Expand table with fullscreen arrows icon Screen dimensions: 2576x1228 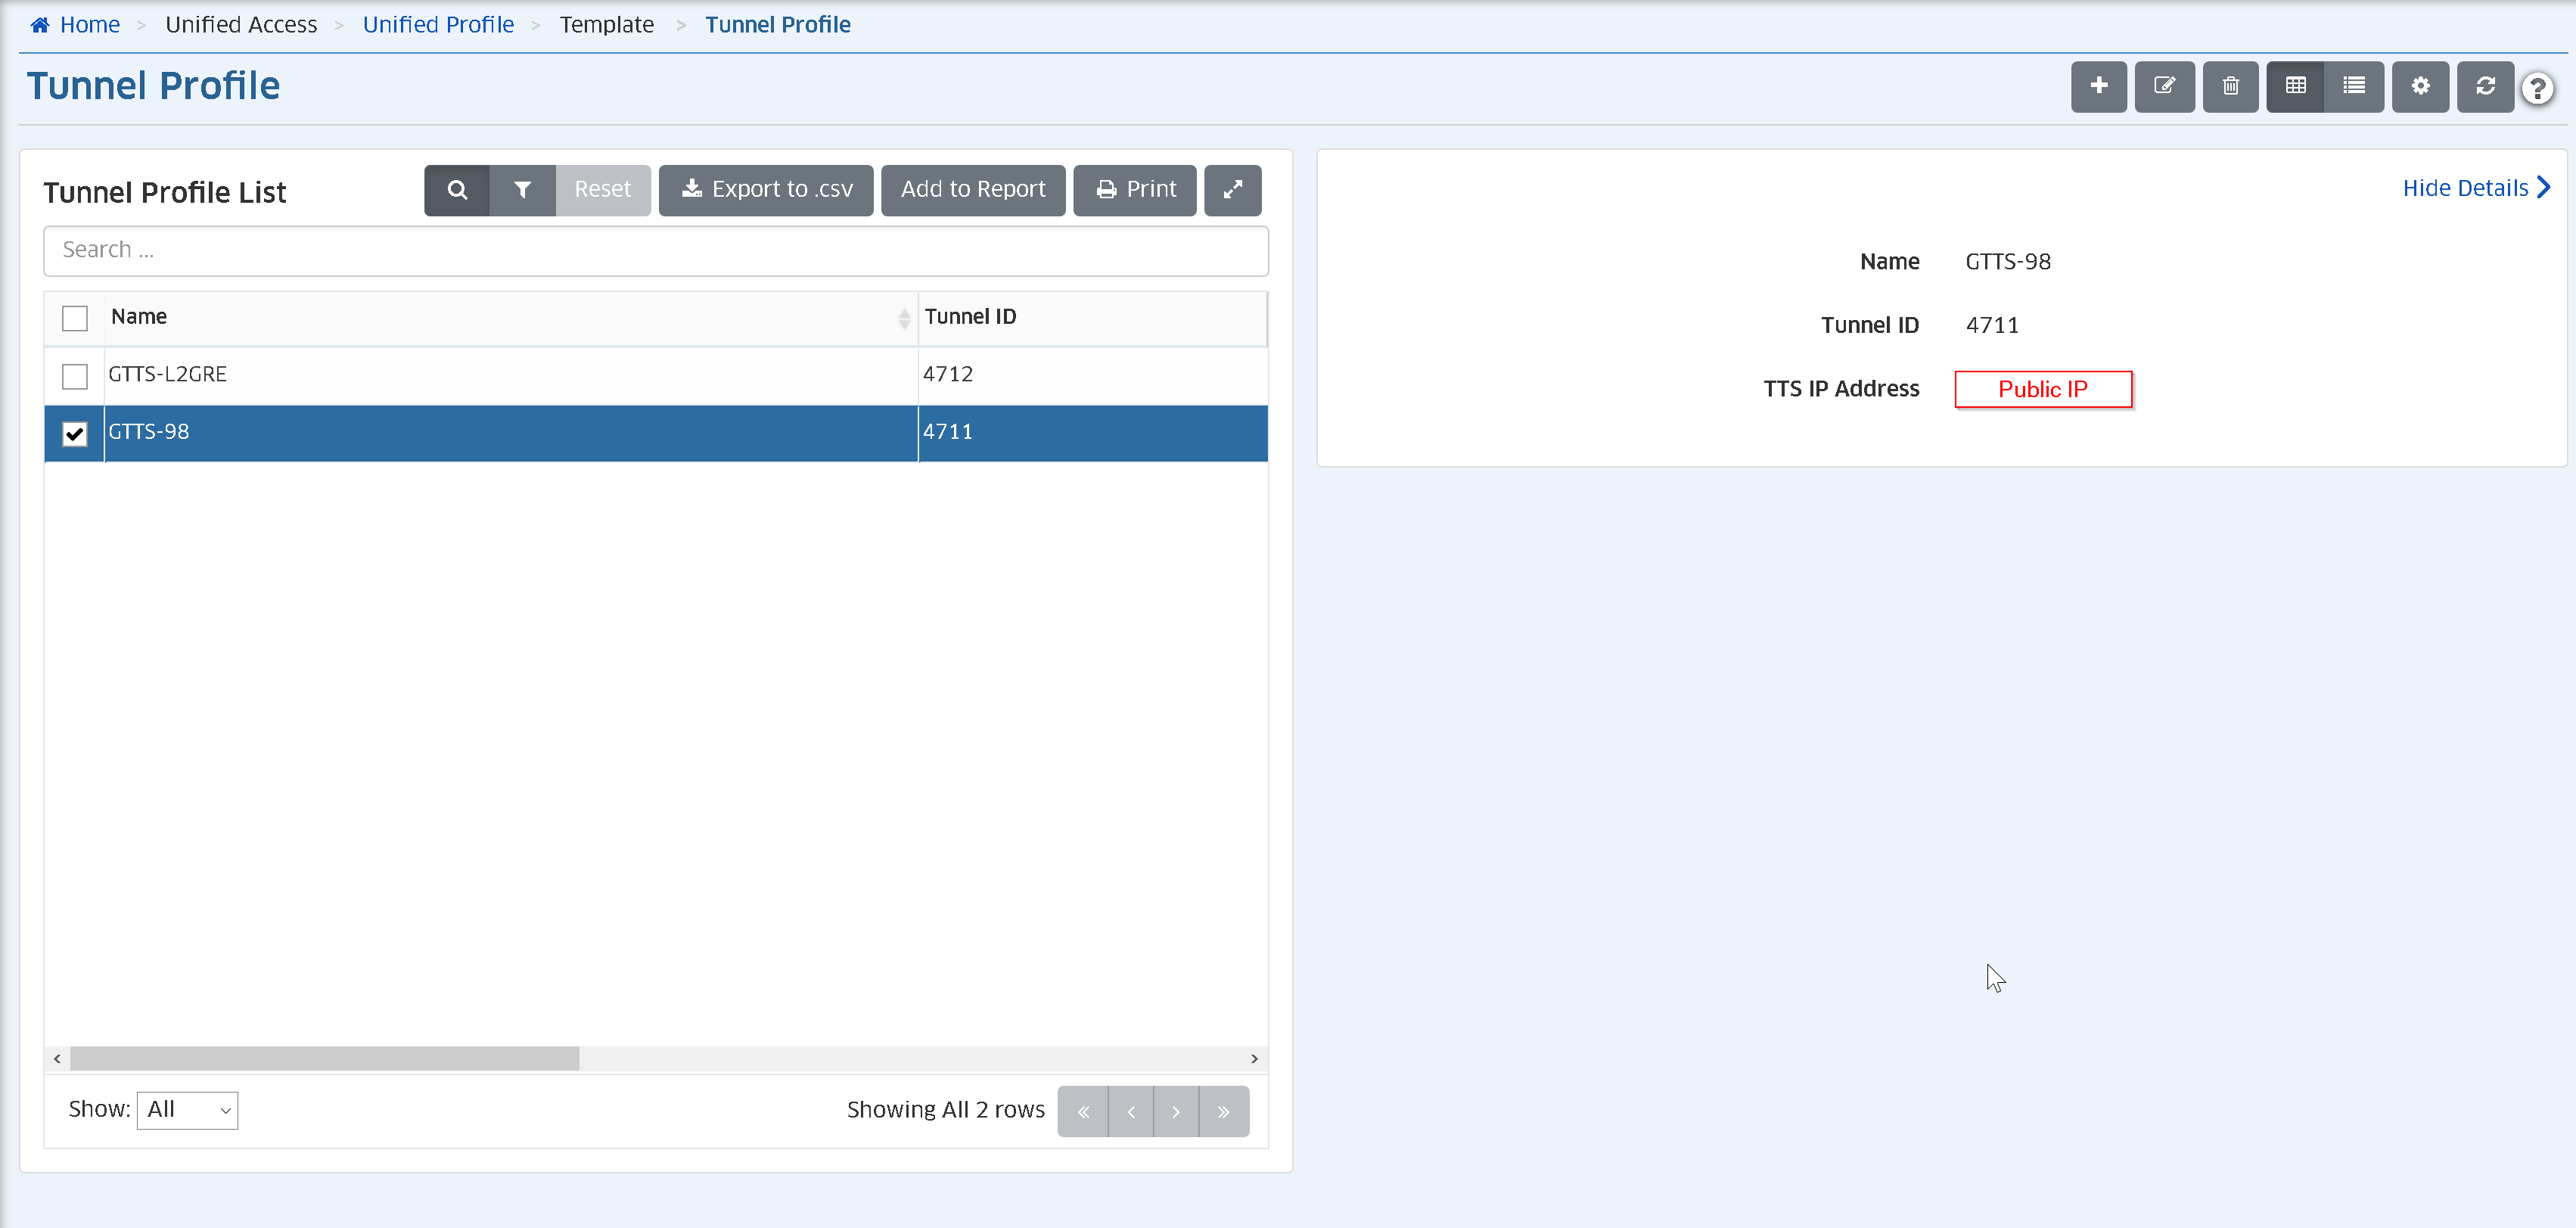point(1232,190)
